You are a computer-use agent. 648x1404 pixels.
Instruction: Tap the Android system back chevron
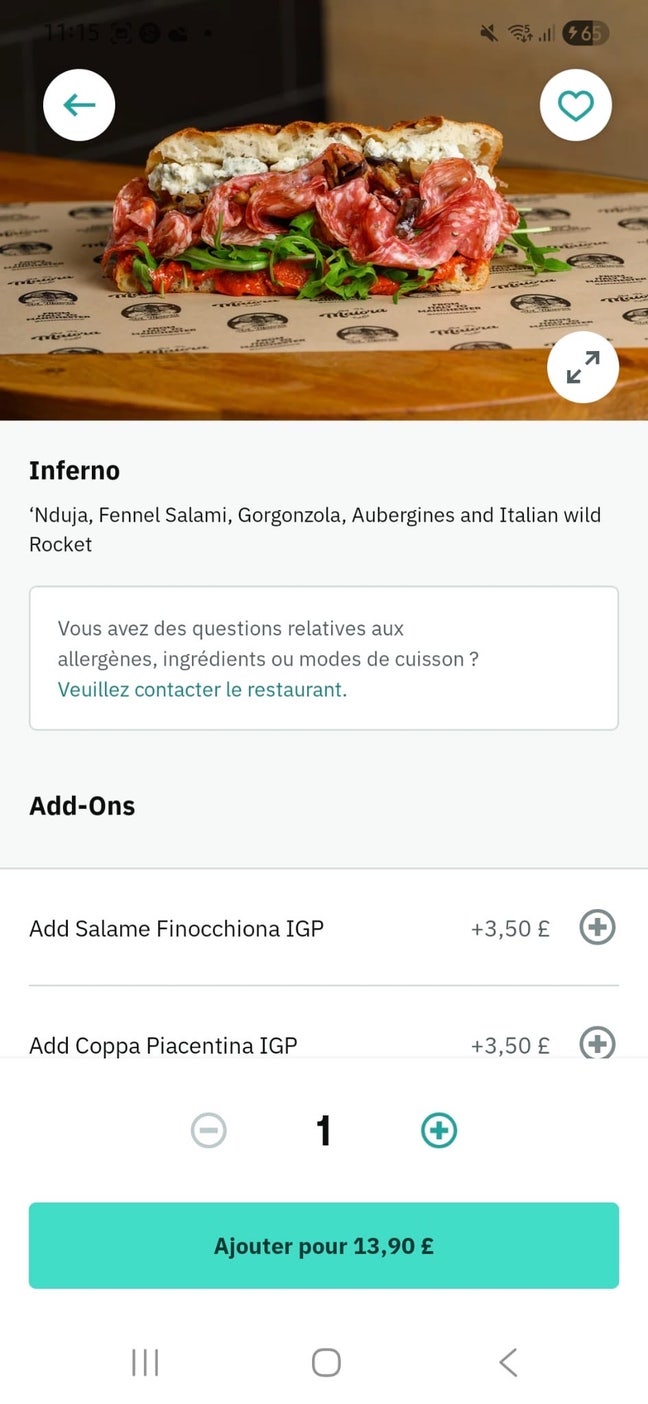[x=508, y=1362]
